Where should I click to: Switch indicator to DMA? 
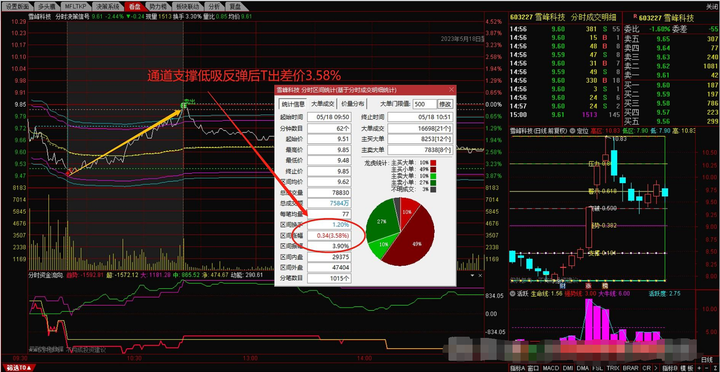click(583, 368)
